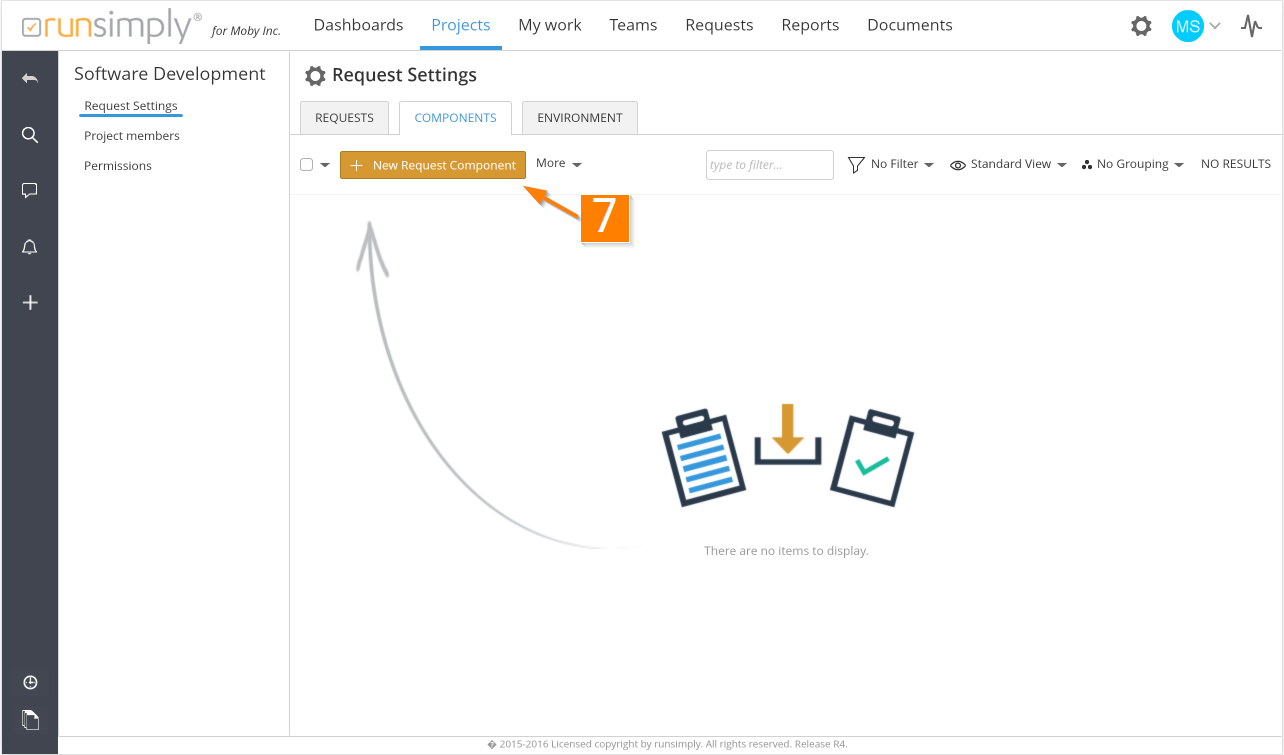This screenshot has width=1284, height=755.
Task: Open recent history clock icon
Action: pos(30,682)
